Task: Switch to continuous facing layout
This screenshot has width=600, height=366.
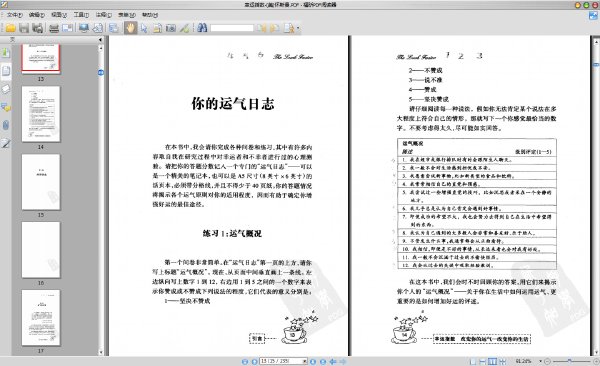Action: click(502, 361)
